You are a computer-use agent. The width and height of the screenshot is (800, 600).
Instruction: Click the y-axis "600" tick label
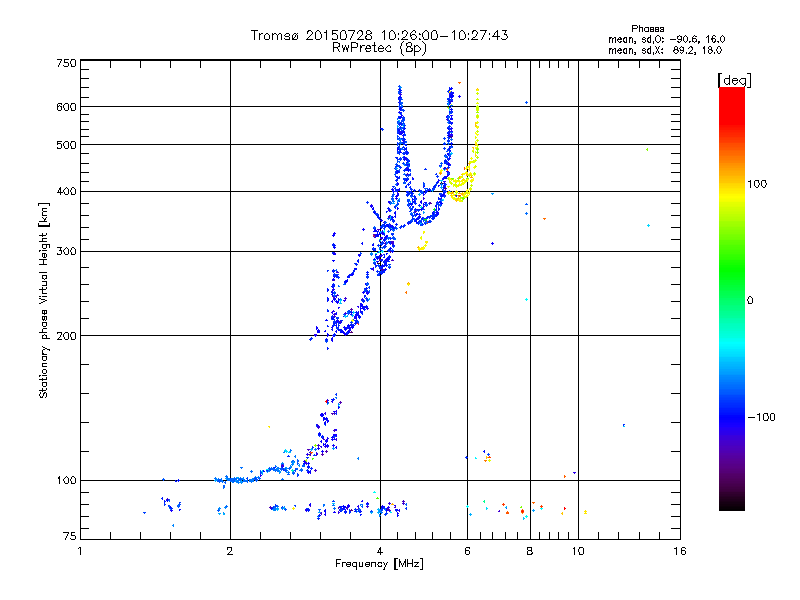point(66,107)
